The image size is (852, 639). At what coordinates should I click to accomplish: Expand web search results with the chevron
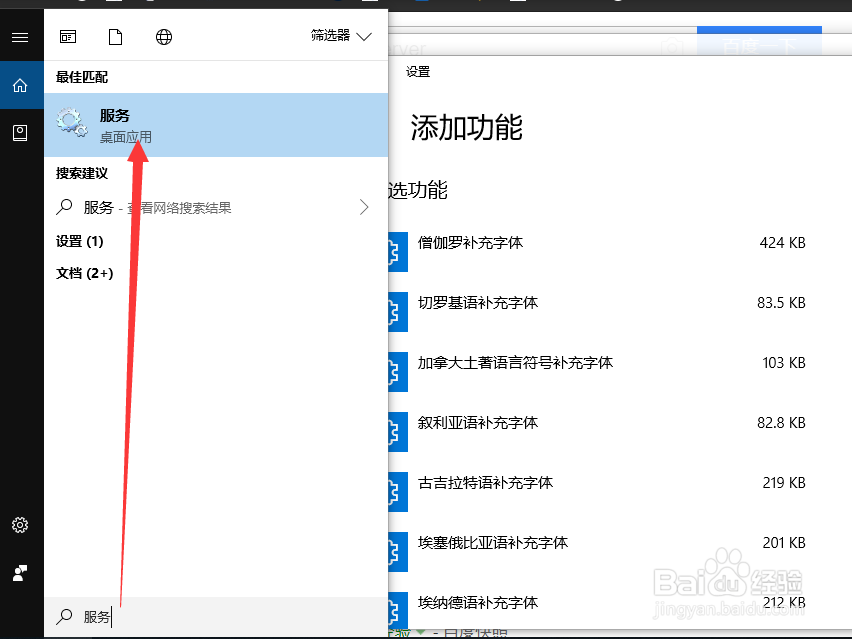[364, 207]
